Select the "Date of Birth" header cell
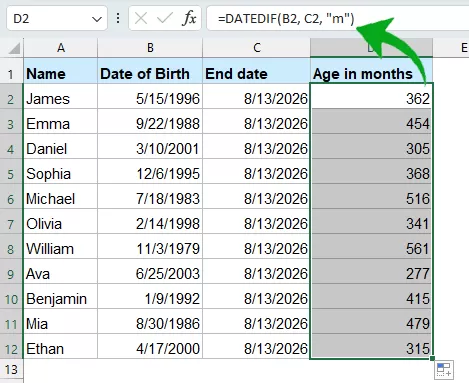Screen dimensions: 469x383 150,71
